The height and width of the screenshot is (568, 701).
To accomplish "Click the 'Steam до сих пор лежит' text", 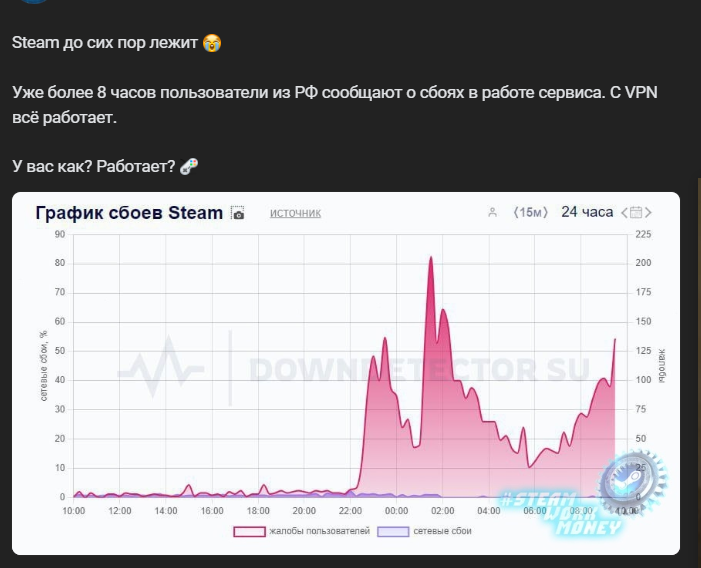I will tap(105, 42).
